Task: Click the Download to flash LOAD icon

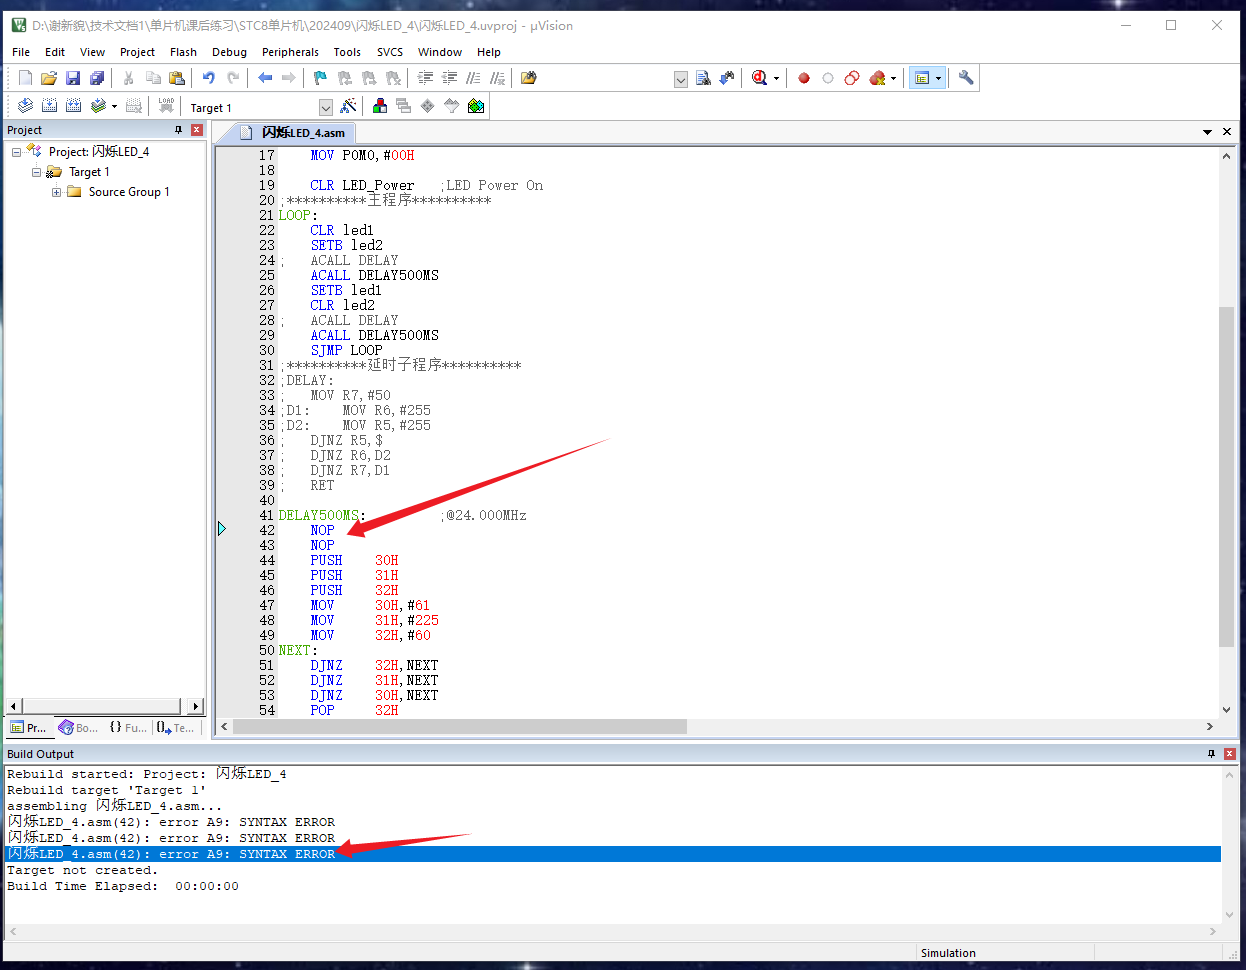Action: point(166,106)
